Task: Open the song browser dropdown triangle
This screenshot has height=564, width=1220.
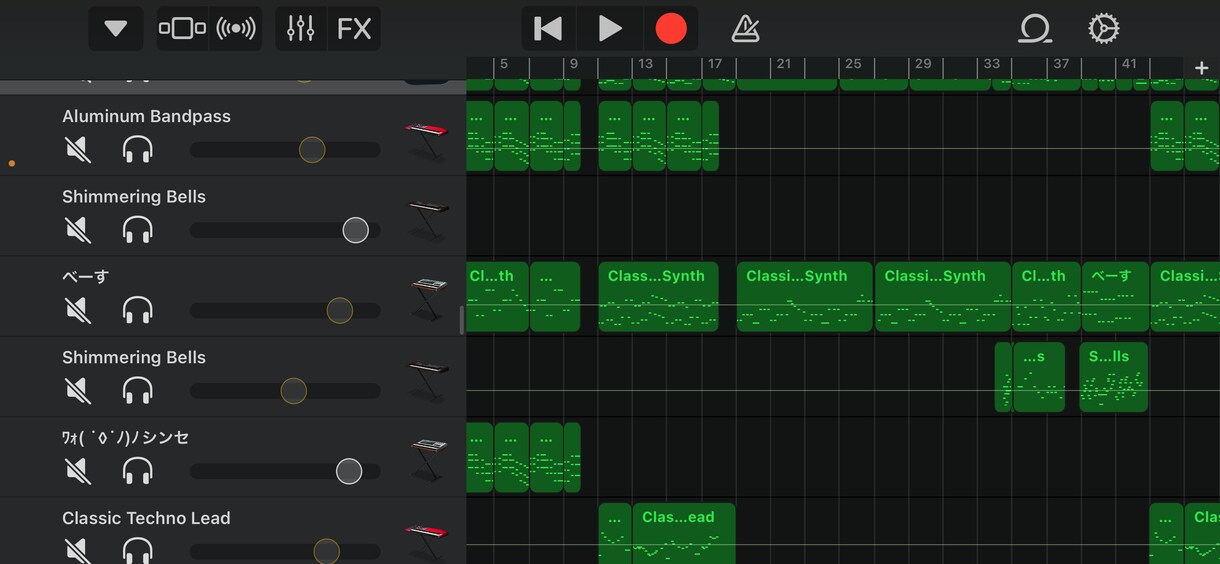Action: (x=116, y=28)
